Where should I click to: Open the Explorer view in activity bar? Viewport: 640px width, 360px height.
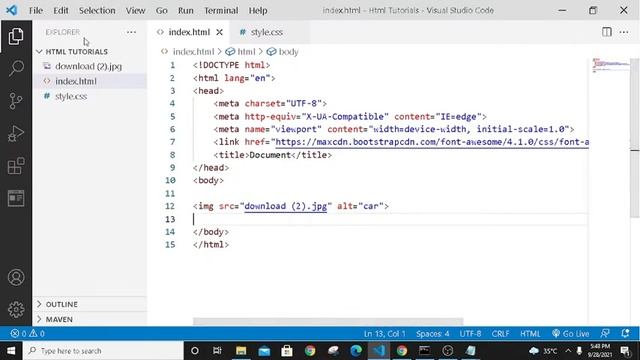click(x=16, y=36)
